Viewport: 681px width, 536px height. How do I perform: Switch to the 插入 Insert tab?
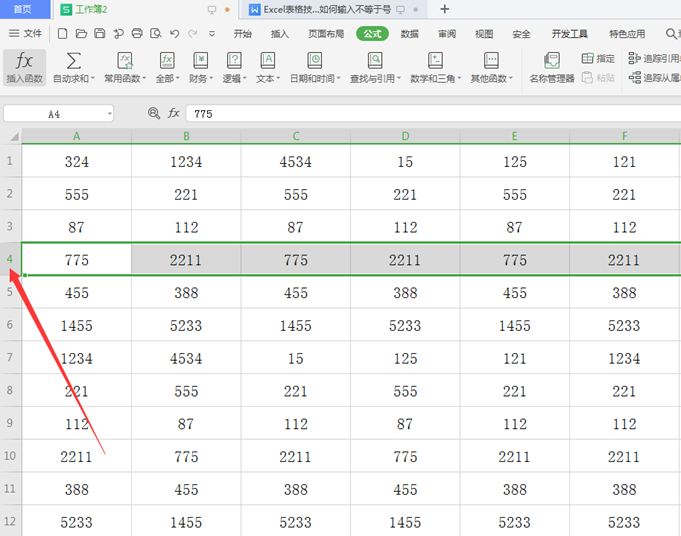pos(280,34)
